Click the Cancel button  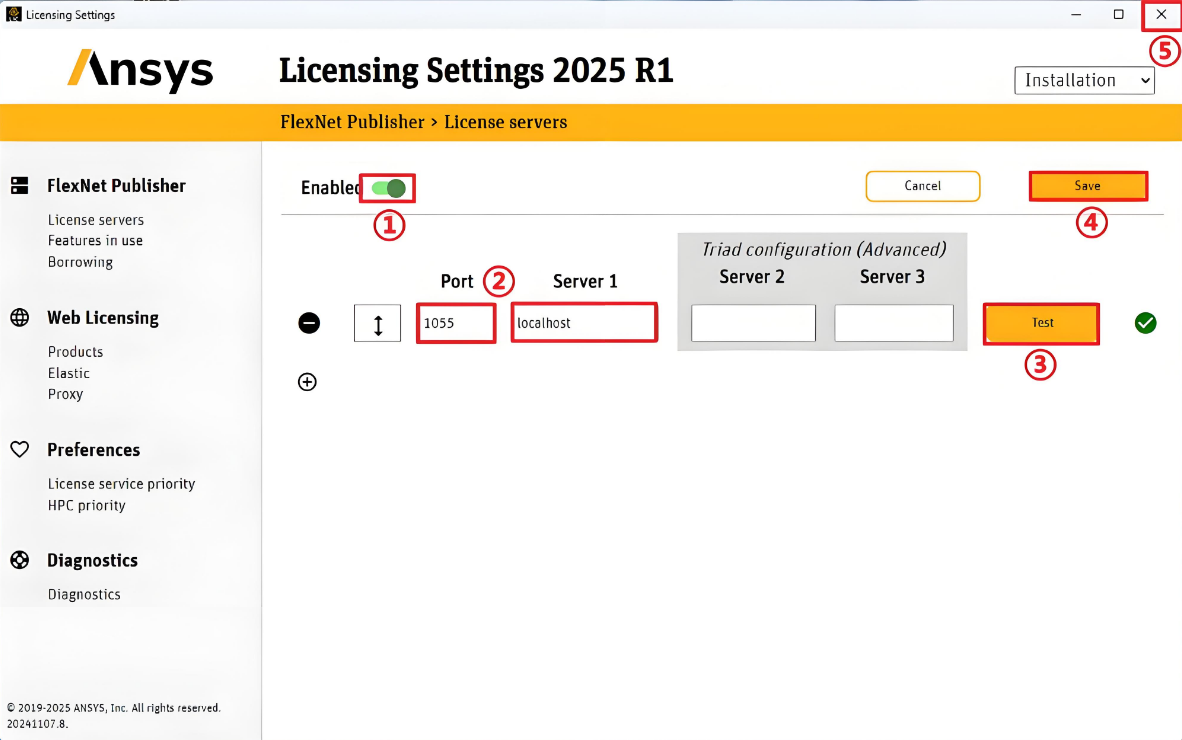coord(923,186)
